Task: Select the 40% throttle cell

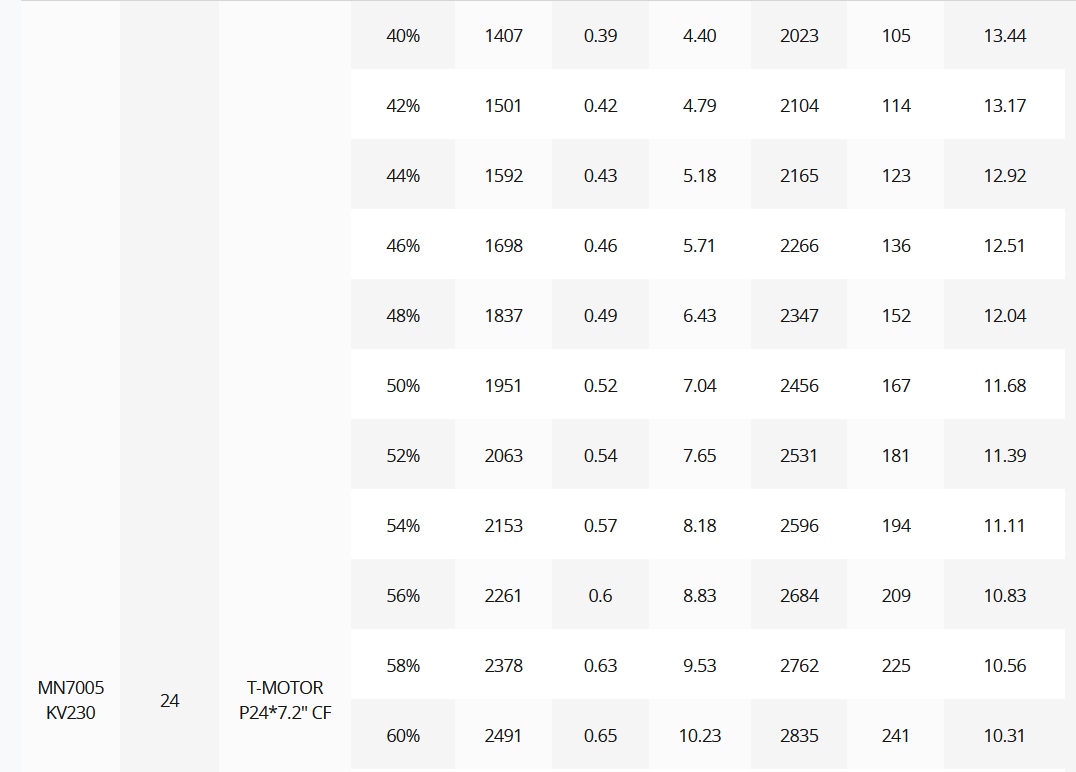Action: (403, 36)
